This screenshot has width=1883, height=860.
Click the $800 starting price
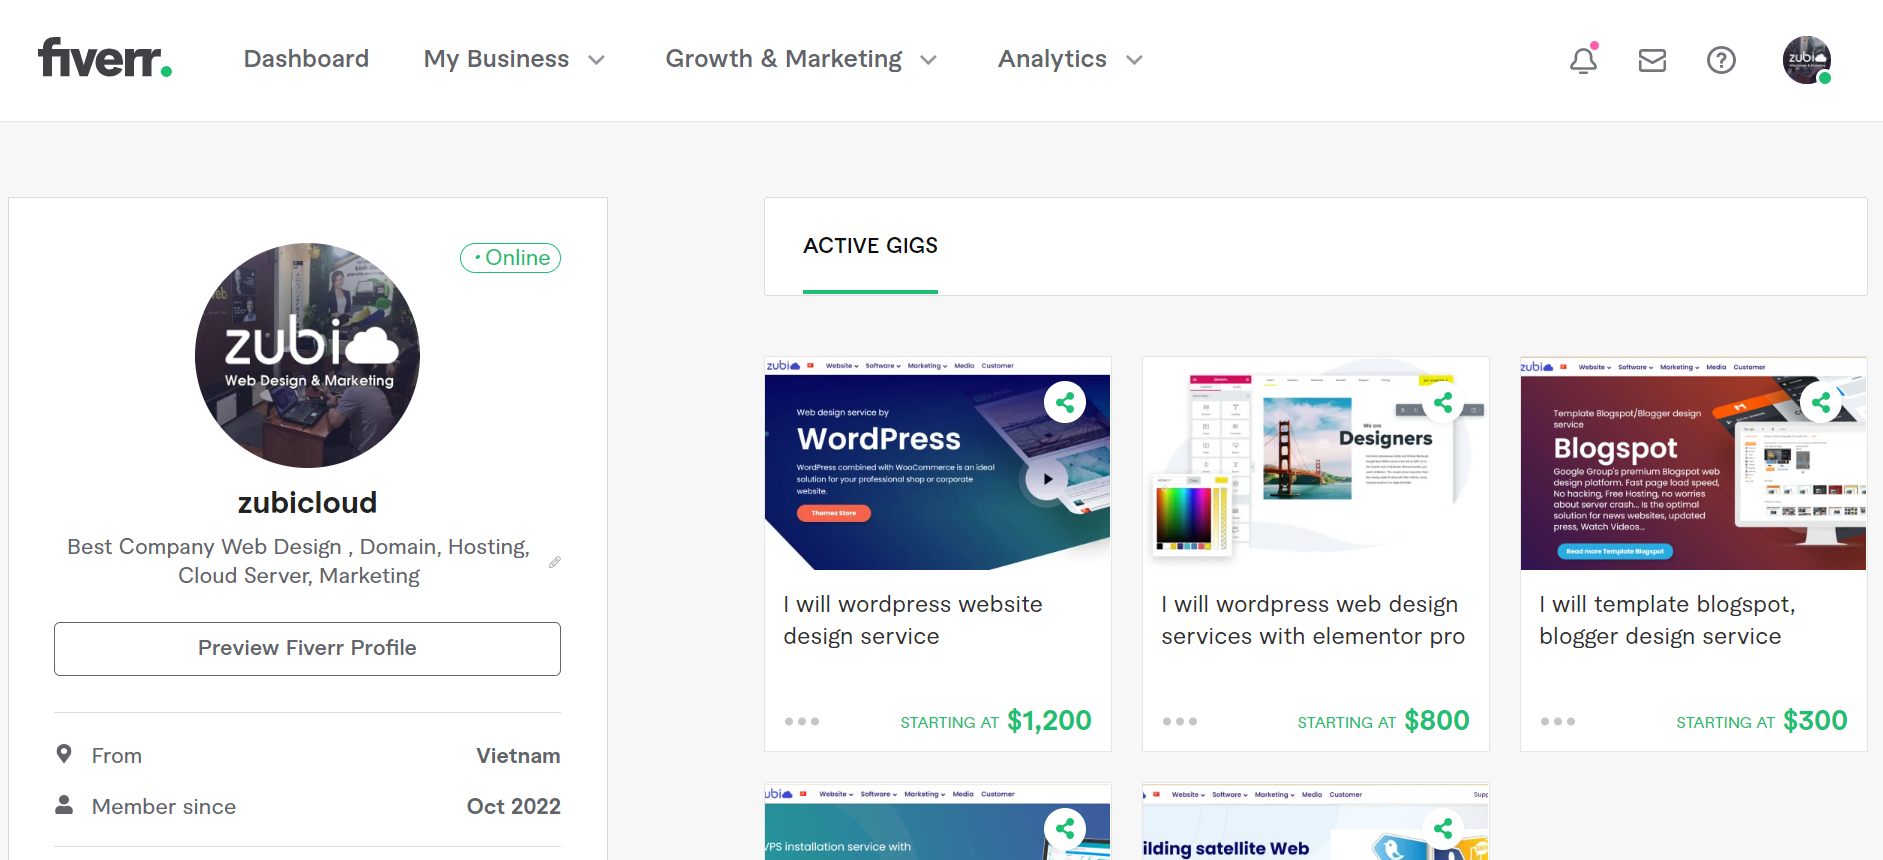coord(1436,720)
